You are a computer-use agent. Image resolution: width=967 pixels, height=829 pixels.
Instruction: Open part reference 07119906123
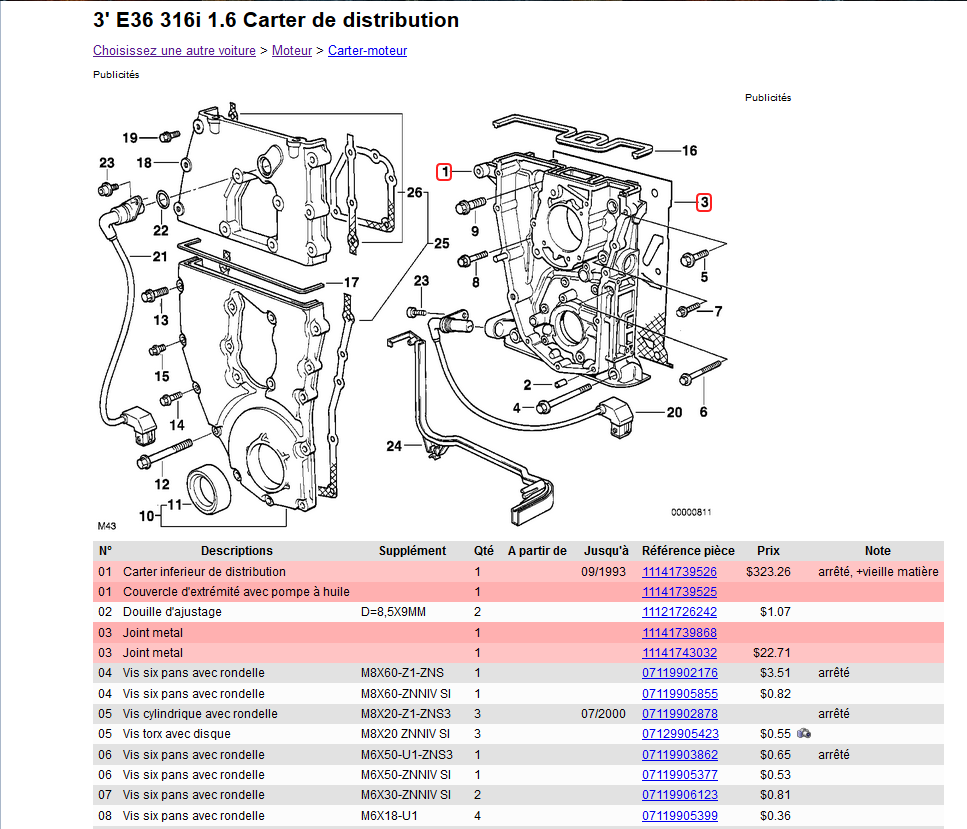click(x=680, y=795)
